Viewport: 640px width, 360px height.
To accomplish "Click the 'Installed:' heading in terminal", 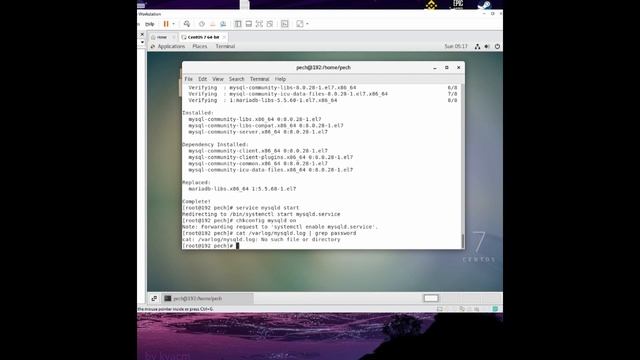I will coord(198,113).
